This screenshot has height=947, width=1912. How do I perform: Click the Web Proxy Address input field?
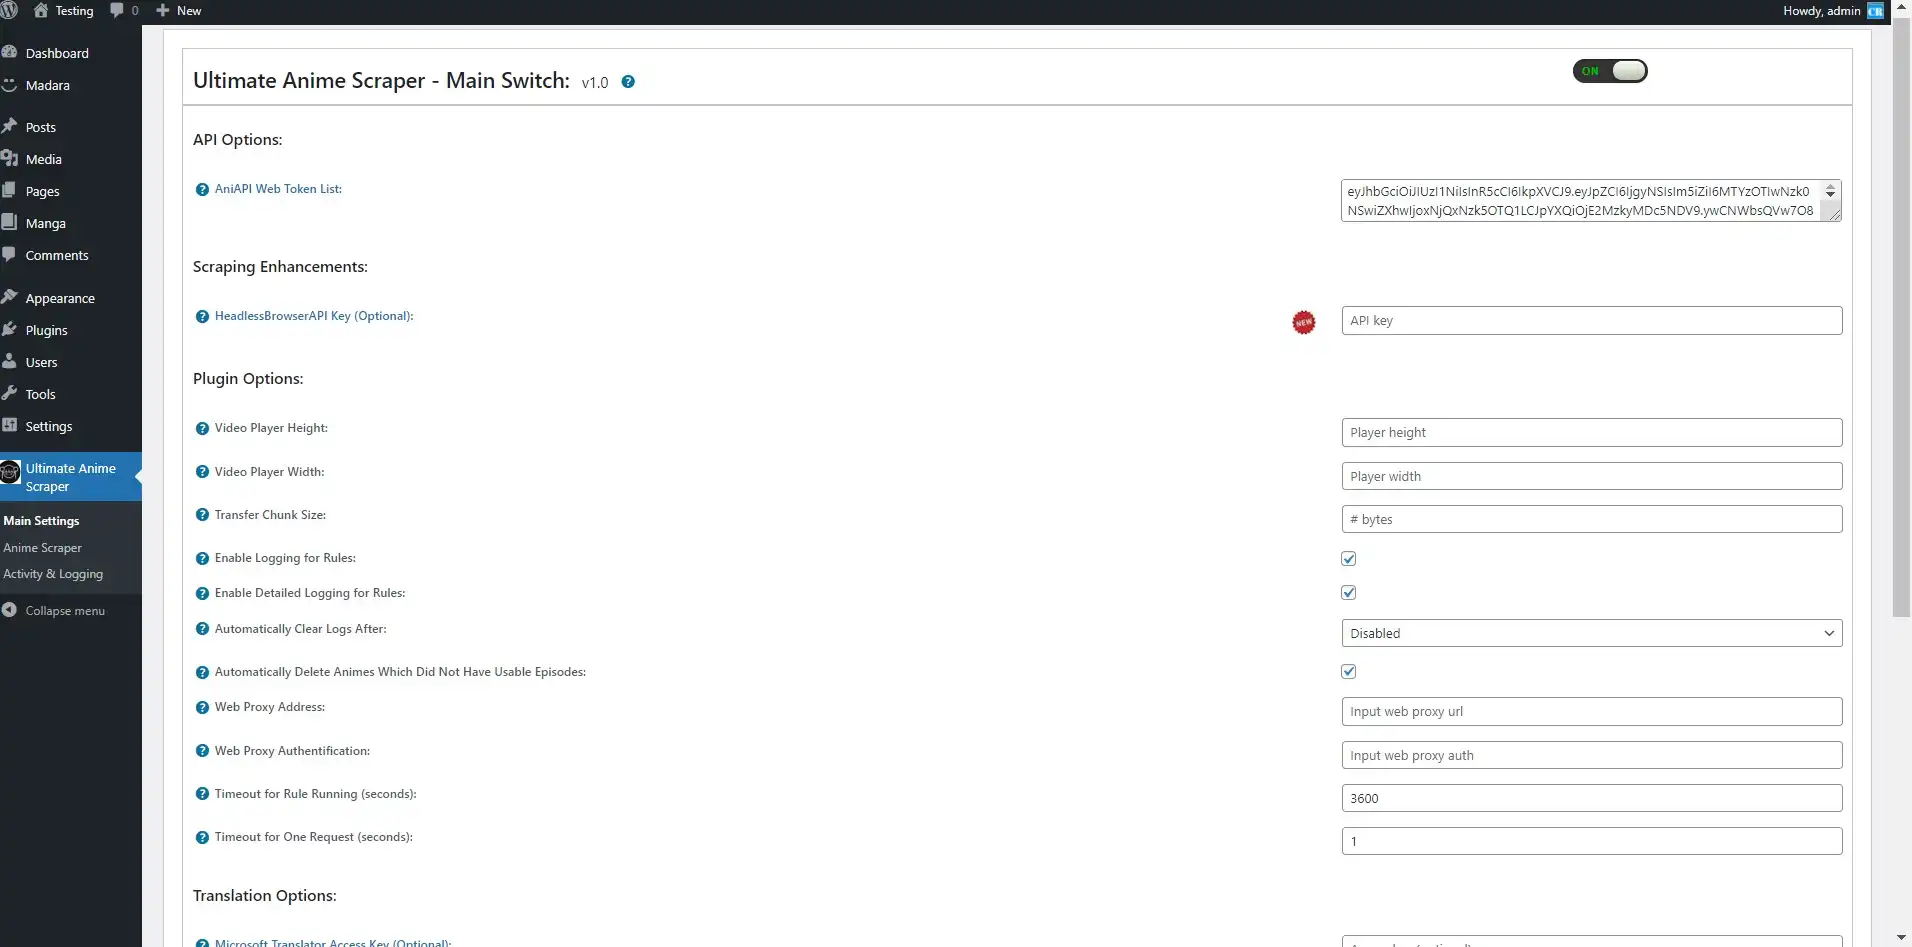coord(1590,711)
